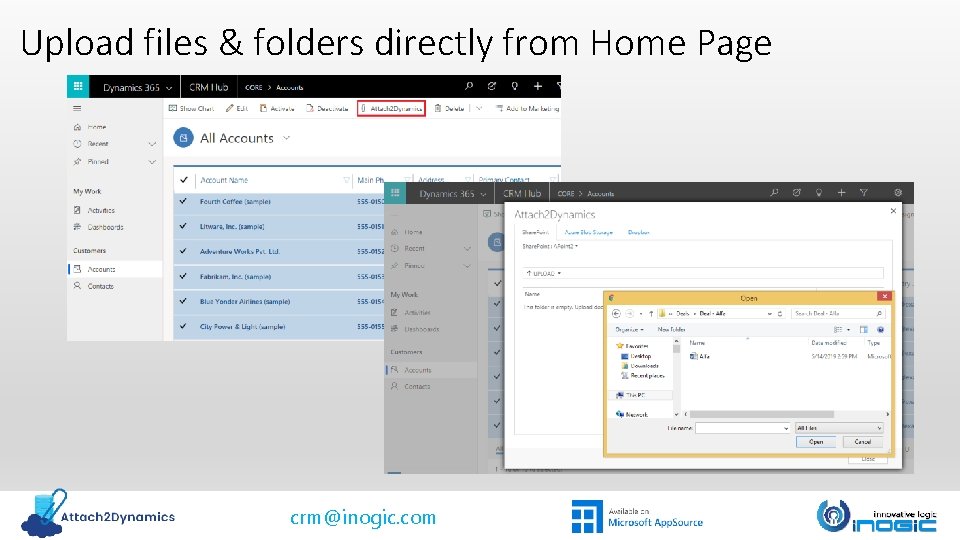Image resolution: width=960 pixels, height=540 pixels.
Task: Click the search magnifier in the right screenshot's top bar
Action: (774, 193)
